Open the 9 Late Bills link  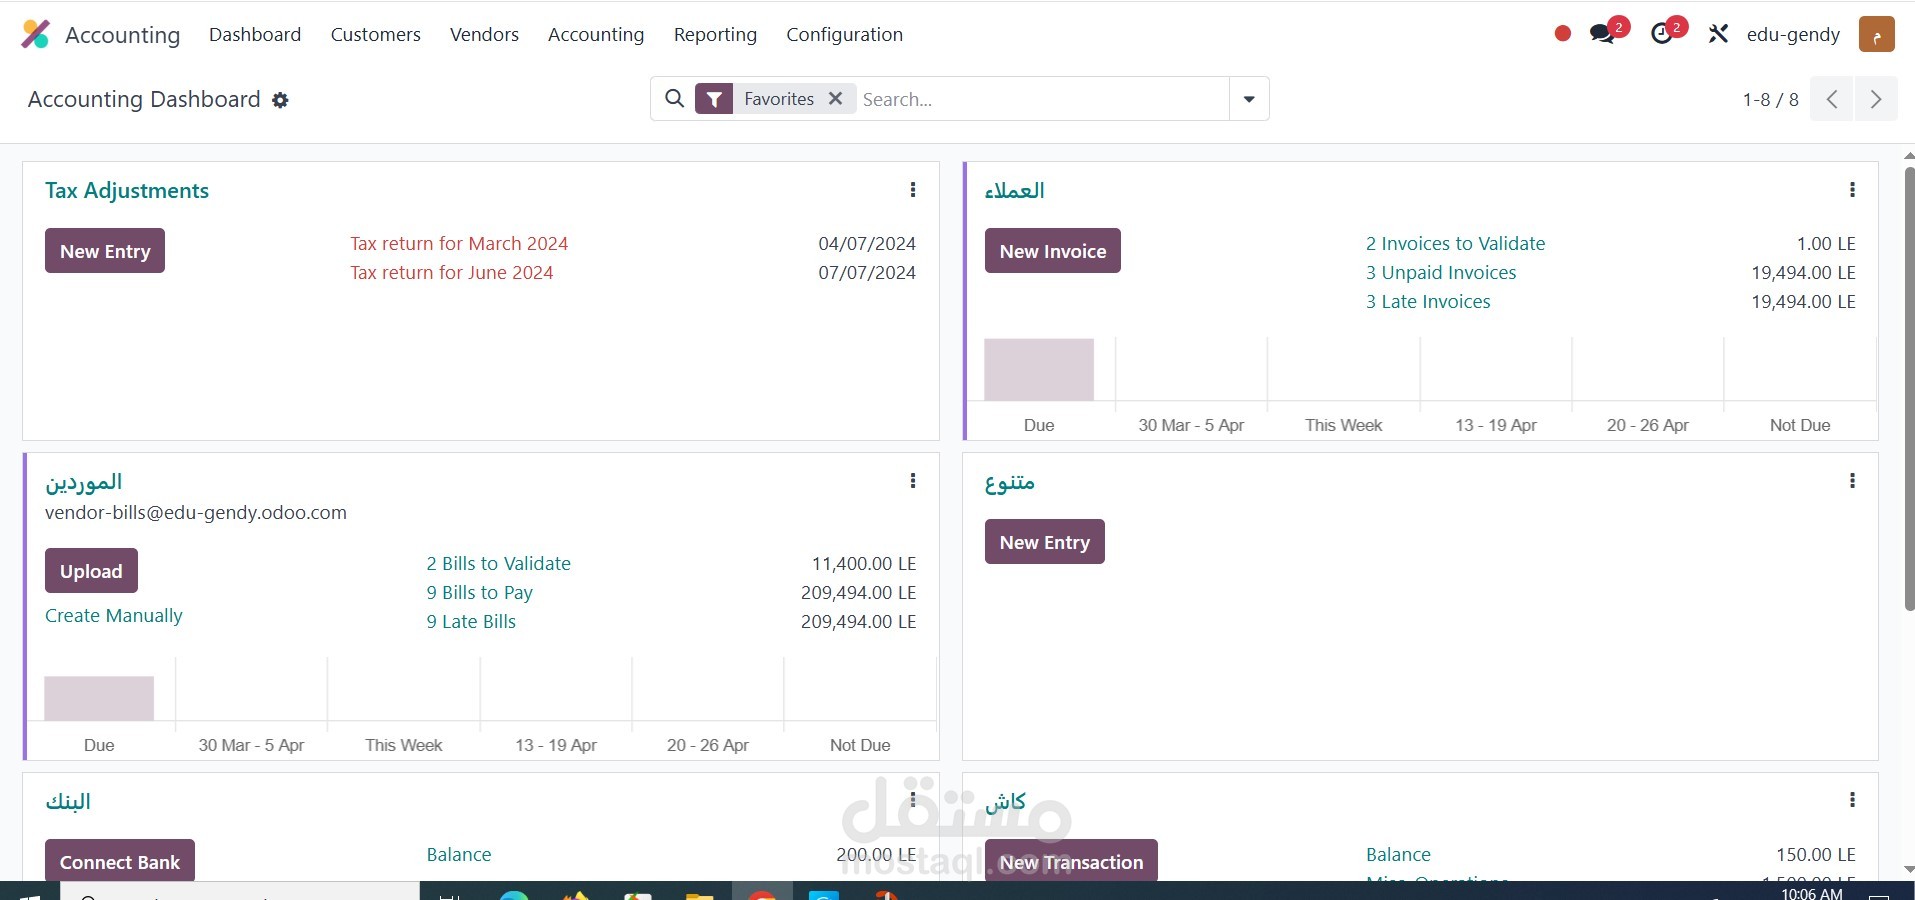[x=471, y=621]
